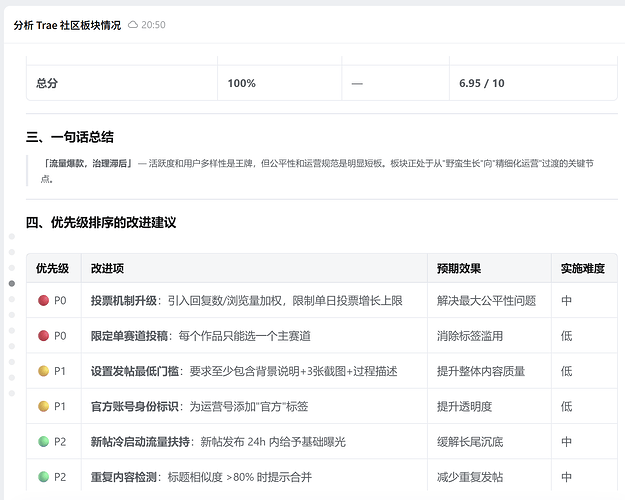Select the P2 label in 新帖冷启动流量扶持 row
The image size is (625, 500).
coord(60,442)
